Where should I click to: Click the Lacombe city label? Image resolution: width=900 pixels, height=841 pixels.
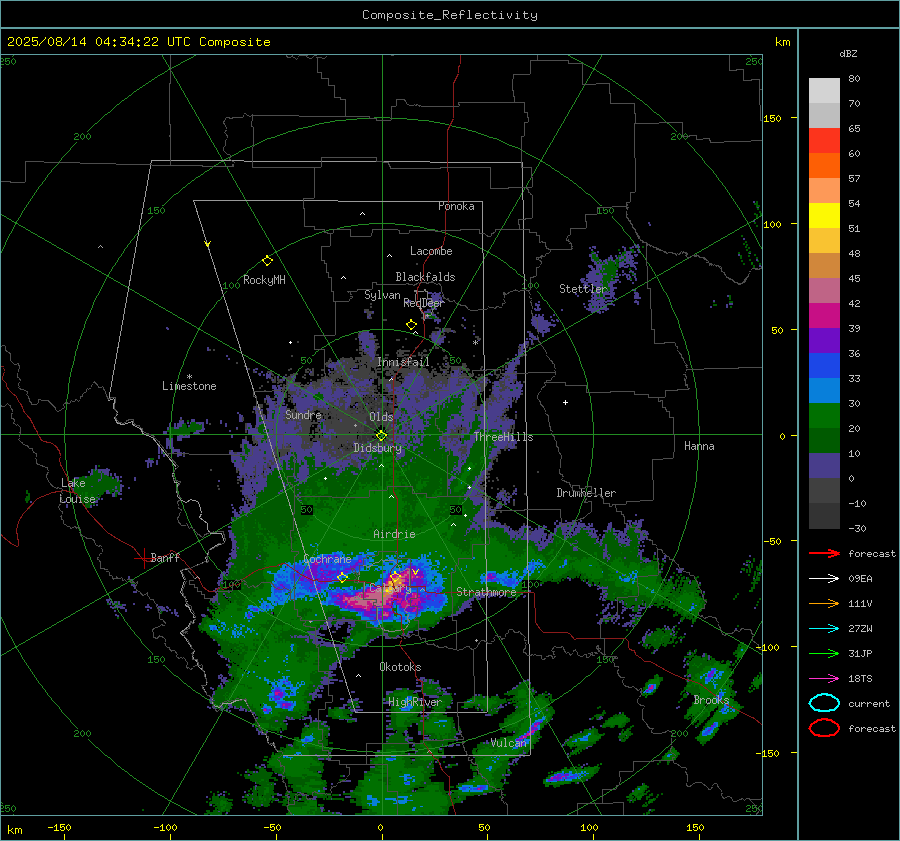click(431, 251)
